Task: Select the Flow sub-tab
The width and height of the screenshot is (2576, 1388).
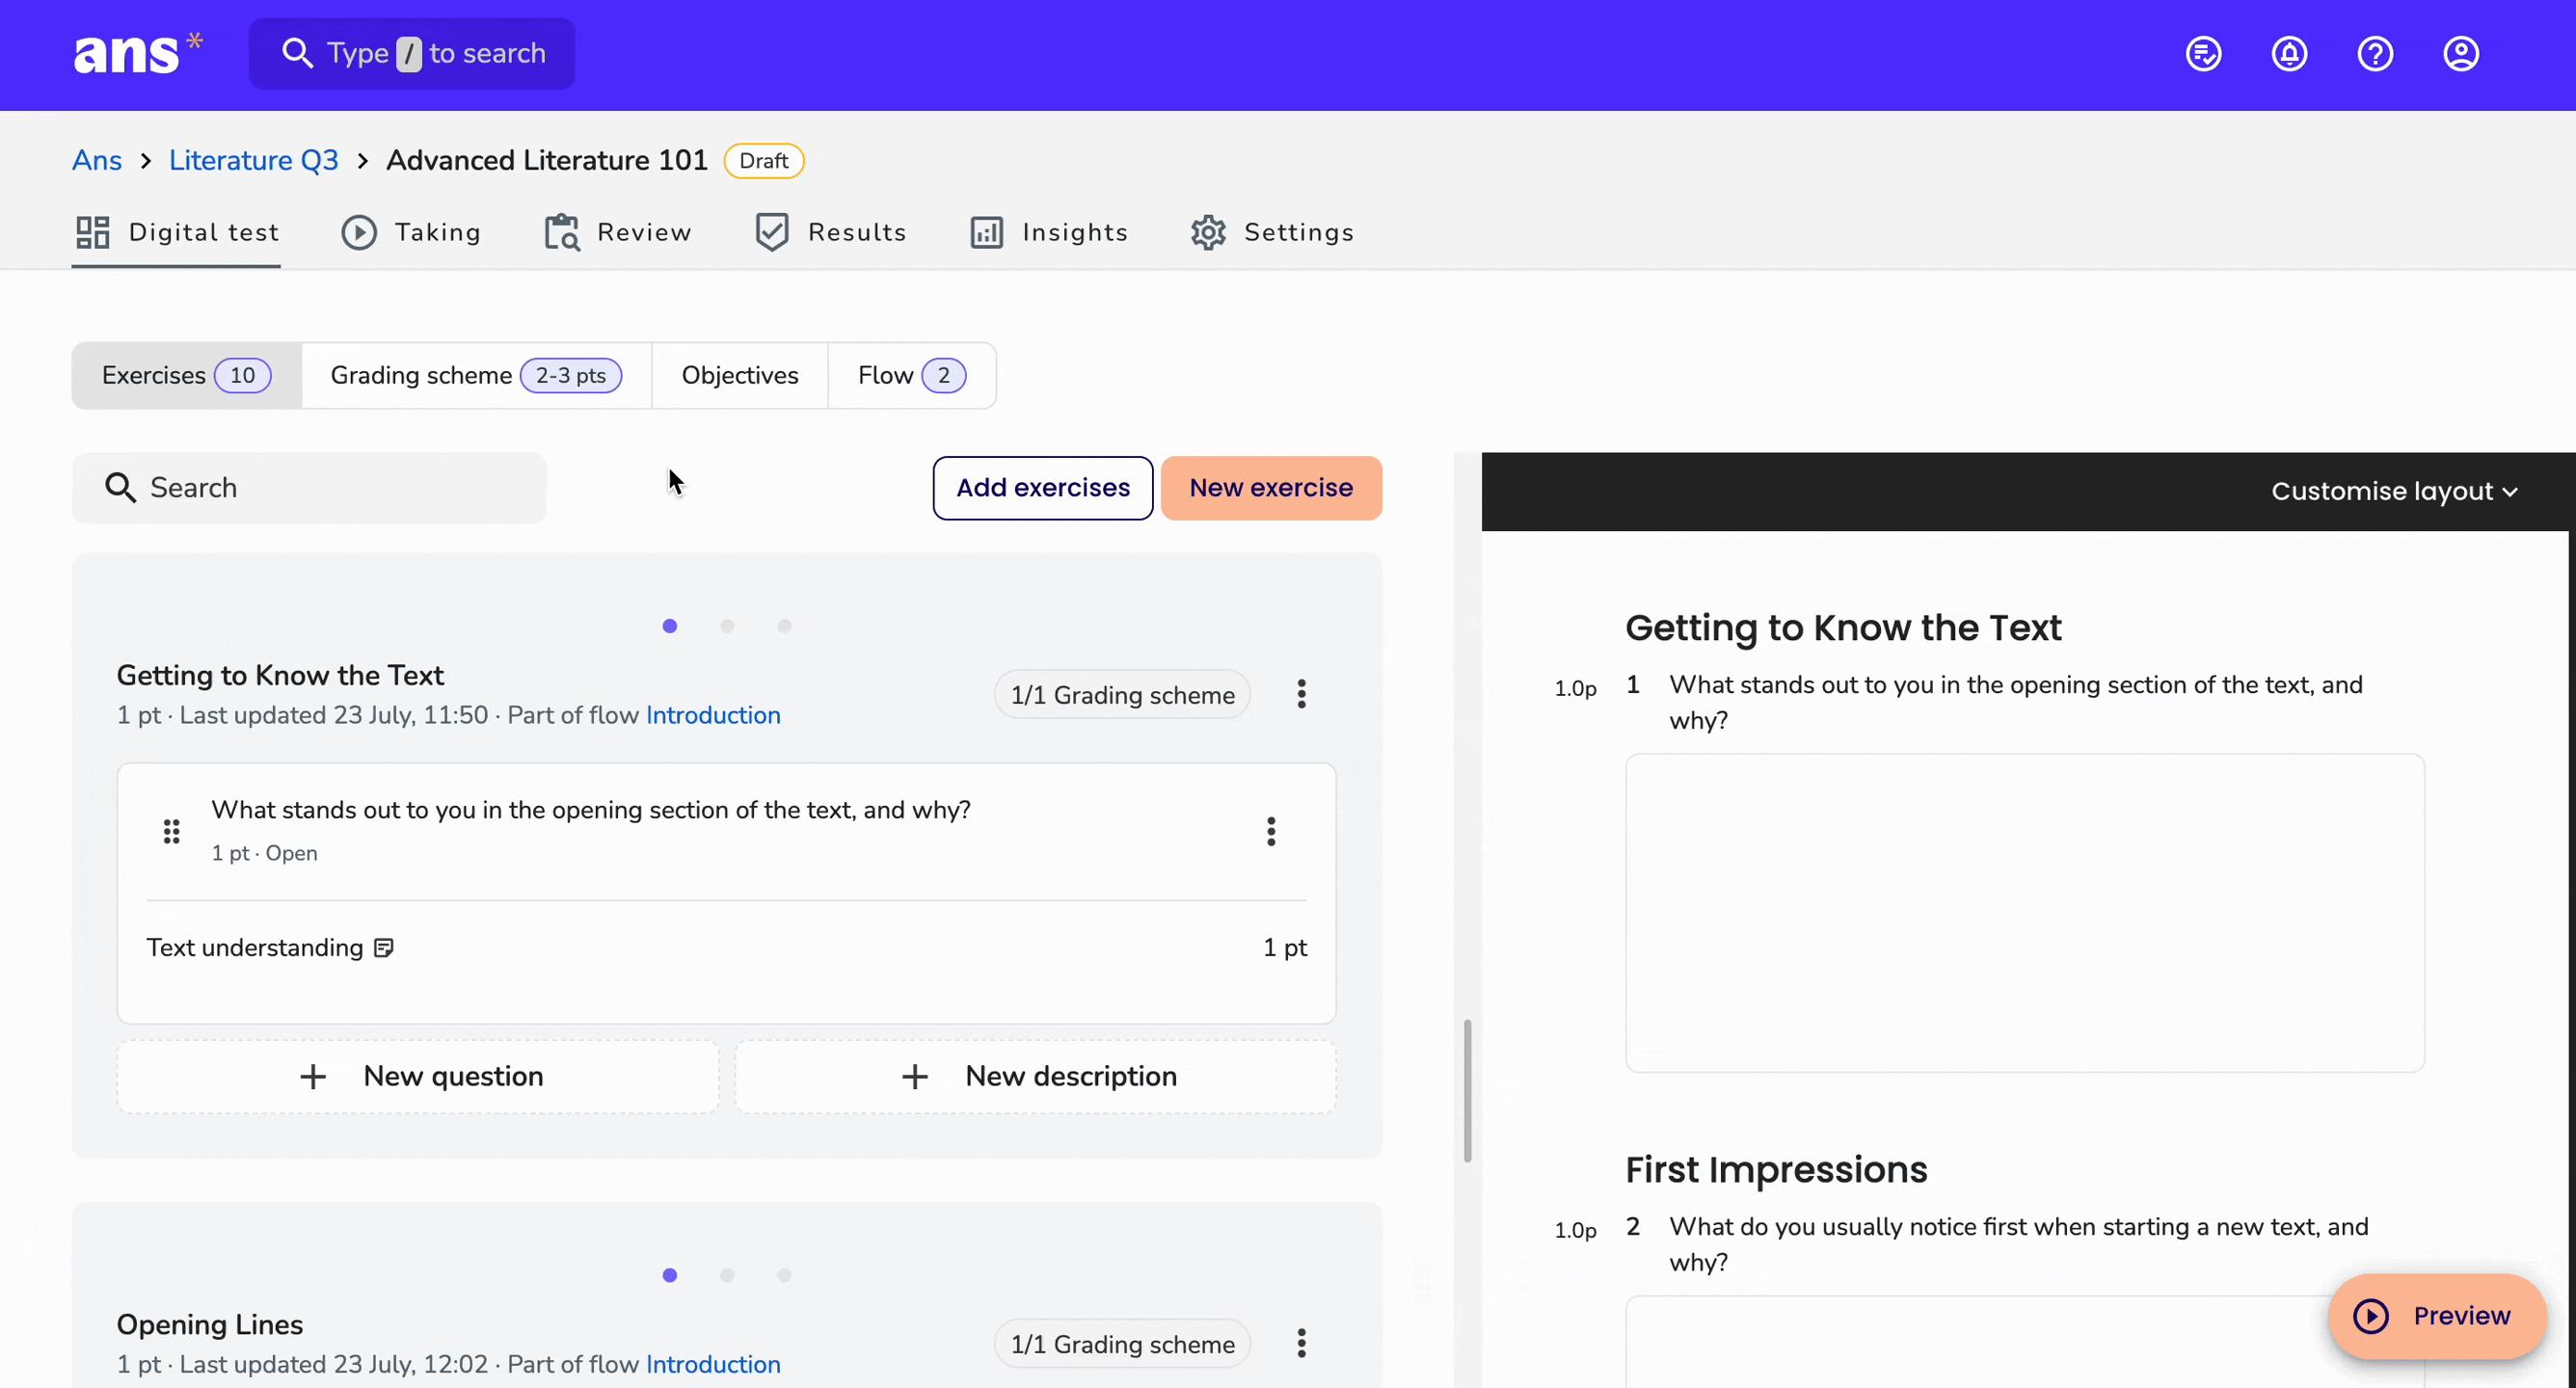Action: click(912, 375)
